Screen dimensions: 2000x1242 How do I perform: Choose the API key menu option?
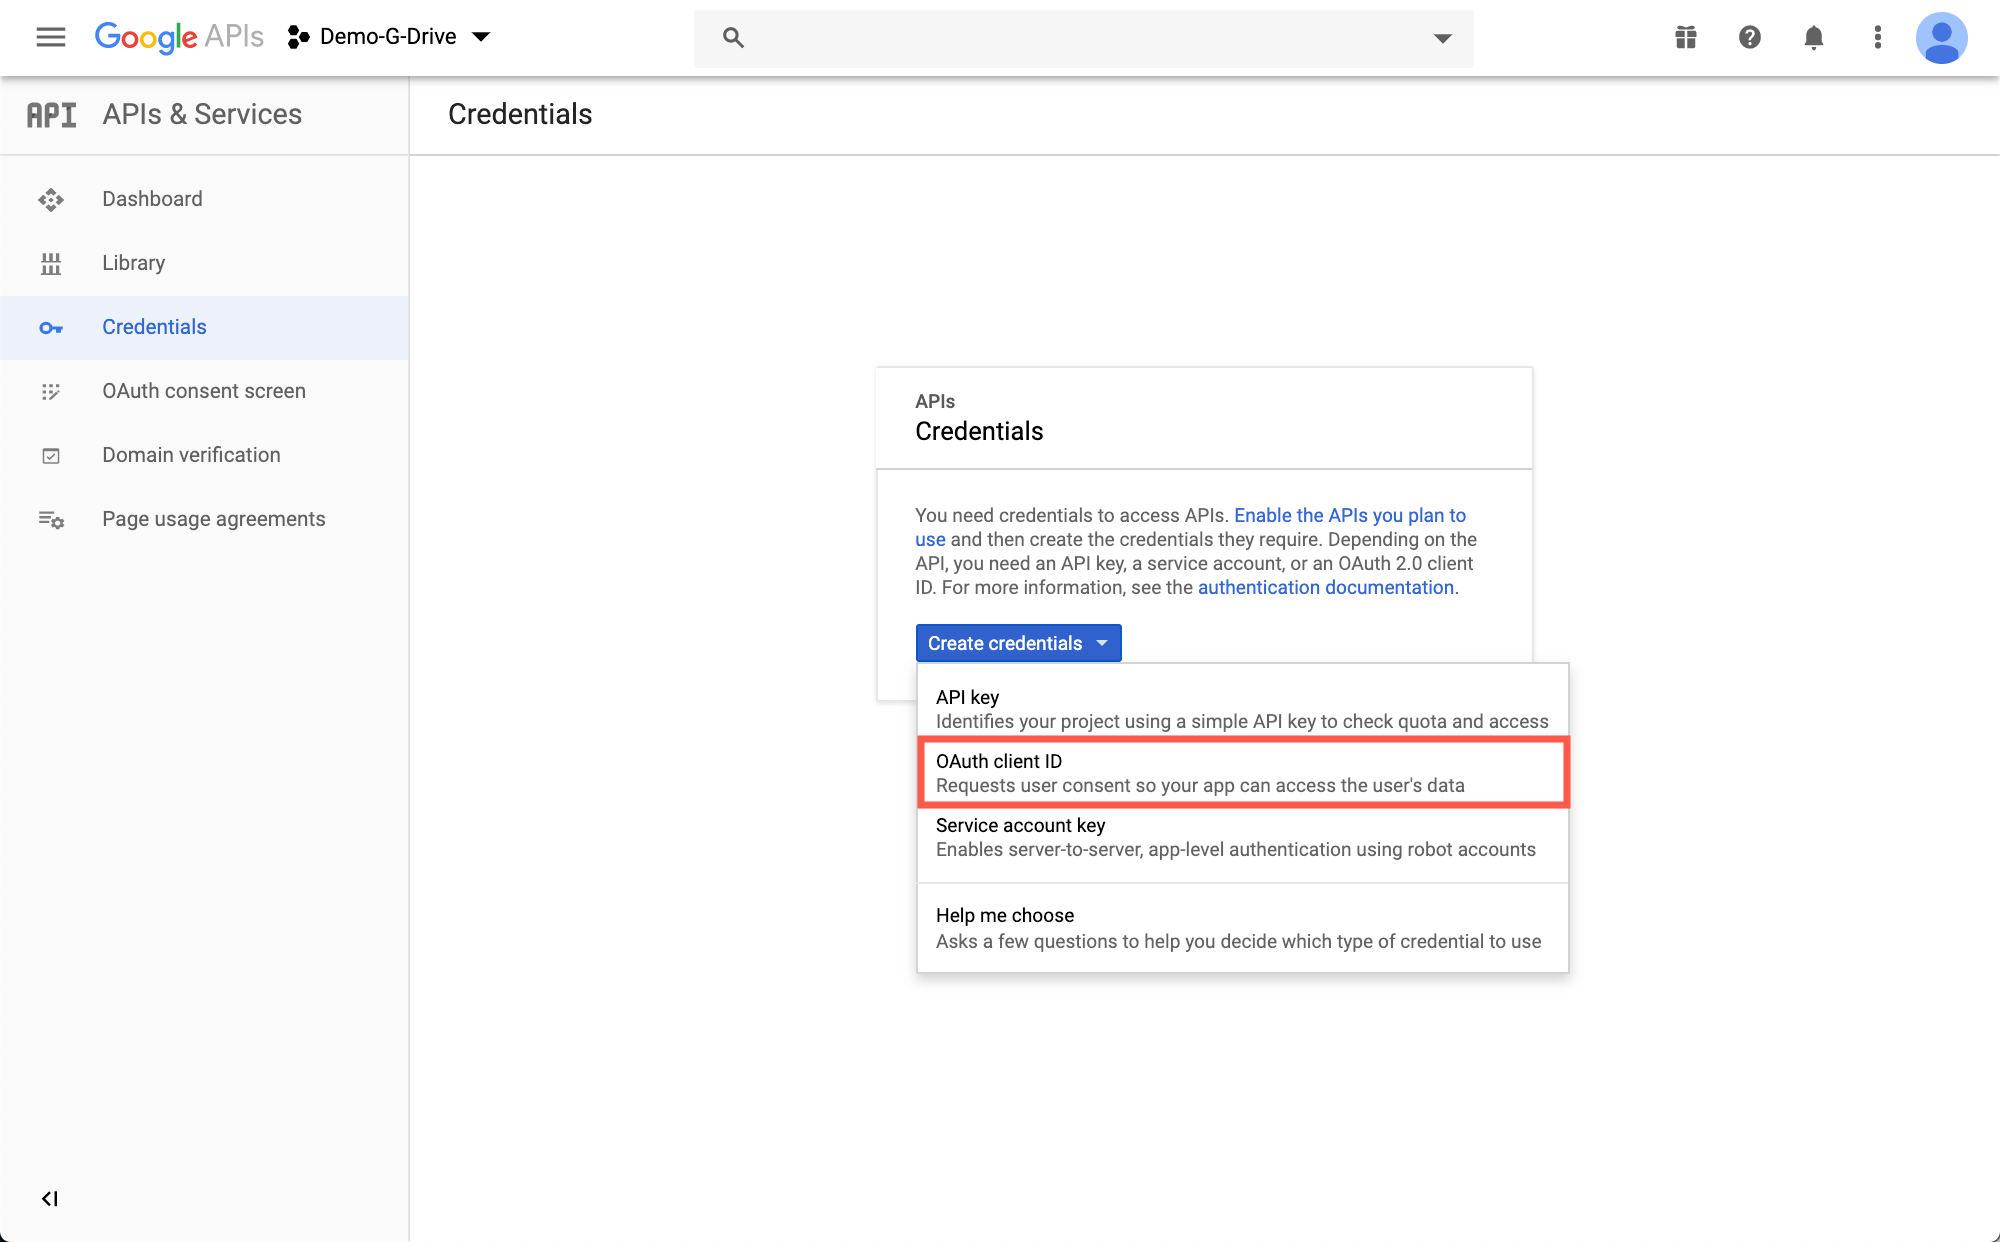coord(1242,709)
